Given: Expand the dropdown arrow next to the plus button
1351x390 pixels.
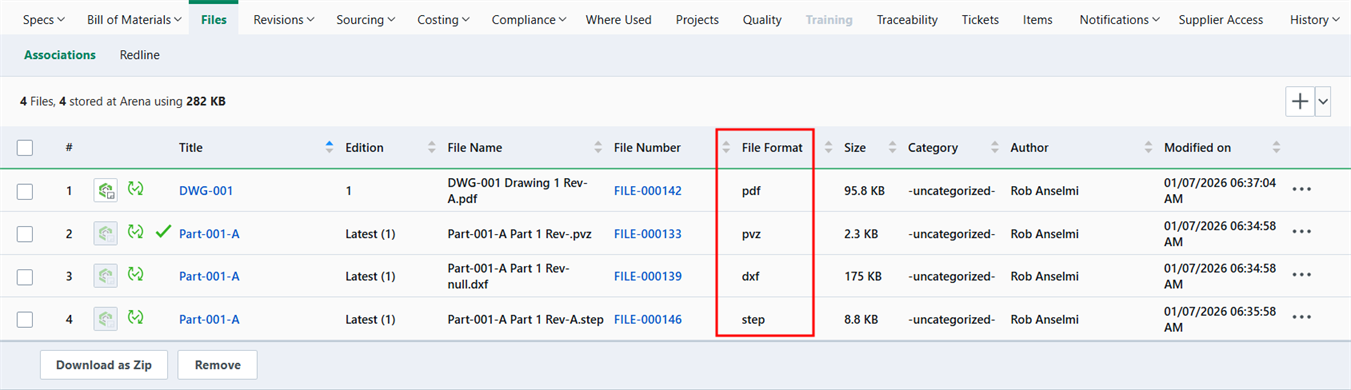Looking at the screenshot, I should pos(1323,101).
